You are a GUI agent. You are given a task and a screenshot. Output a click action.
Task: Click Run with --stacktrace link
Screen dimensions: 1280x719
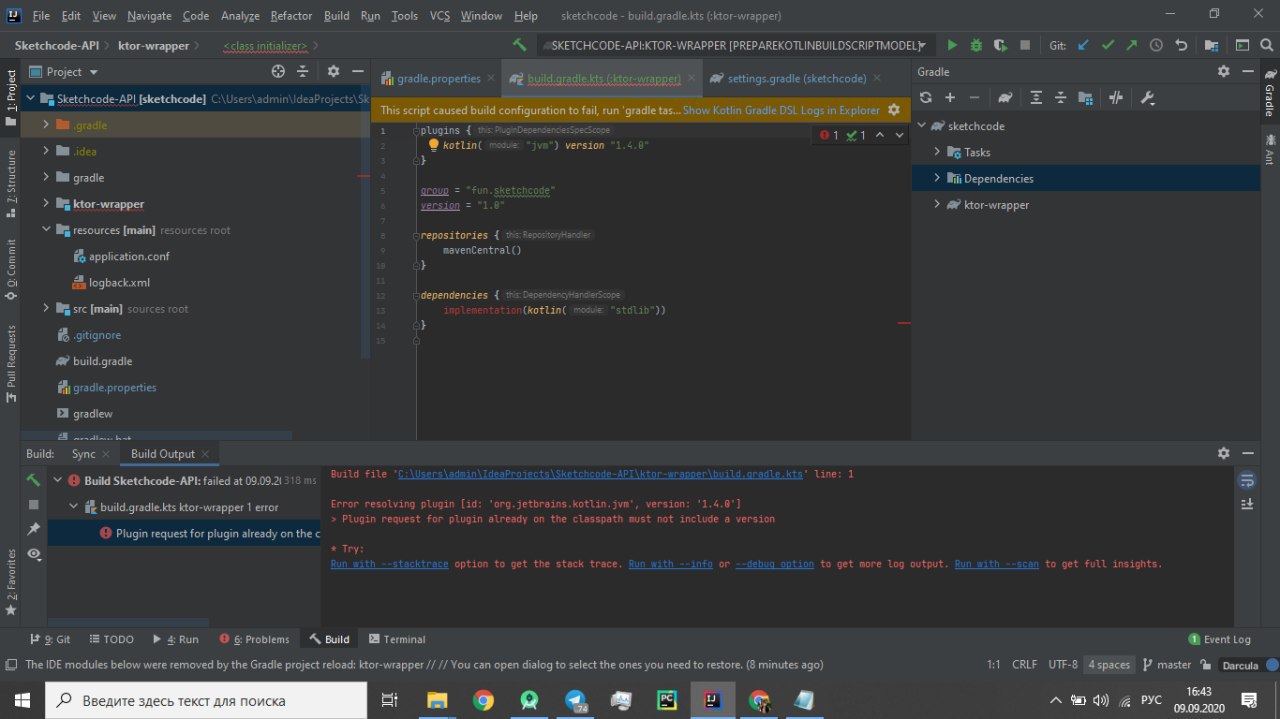390,564
